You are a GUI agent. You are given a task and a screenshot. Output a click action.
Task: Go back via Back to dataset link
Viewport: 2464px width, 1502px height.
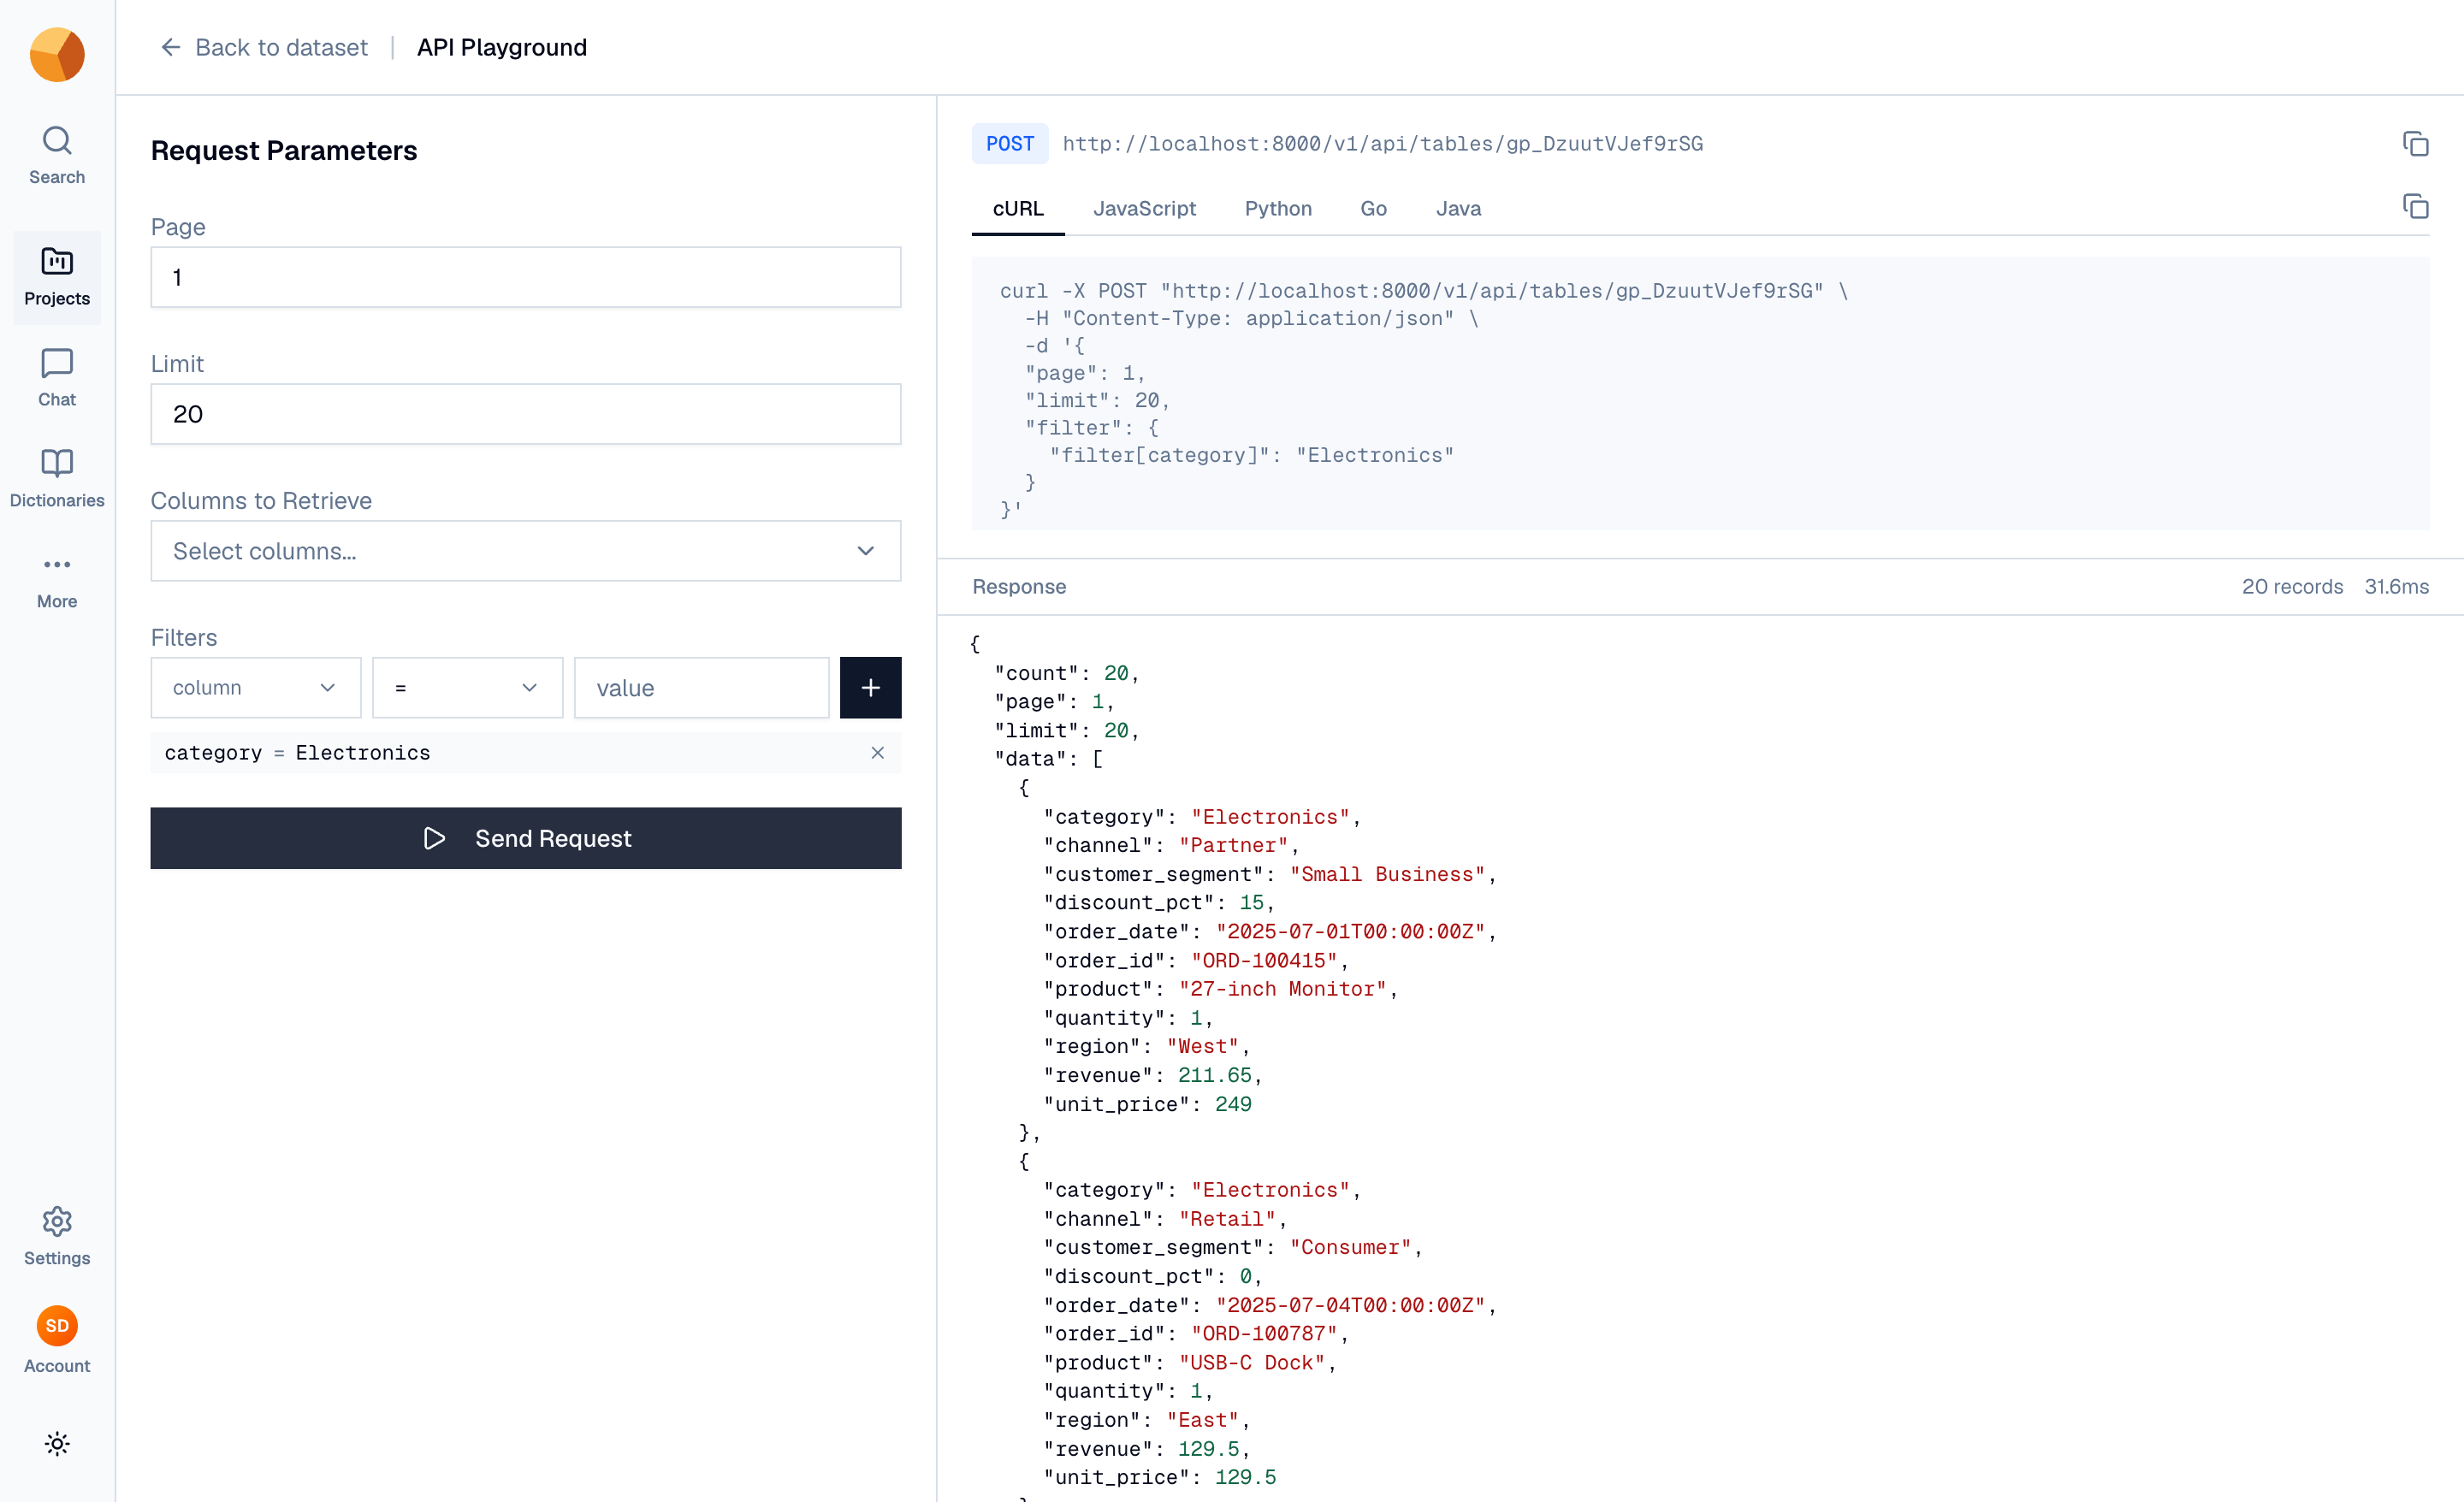click(281, 47)
